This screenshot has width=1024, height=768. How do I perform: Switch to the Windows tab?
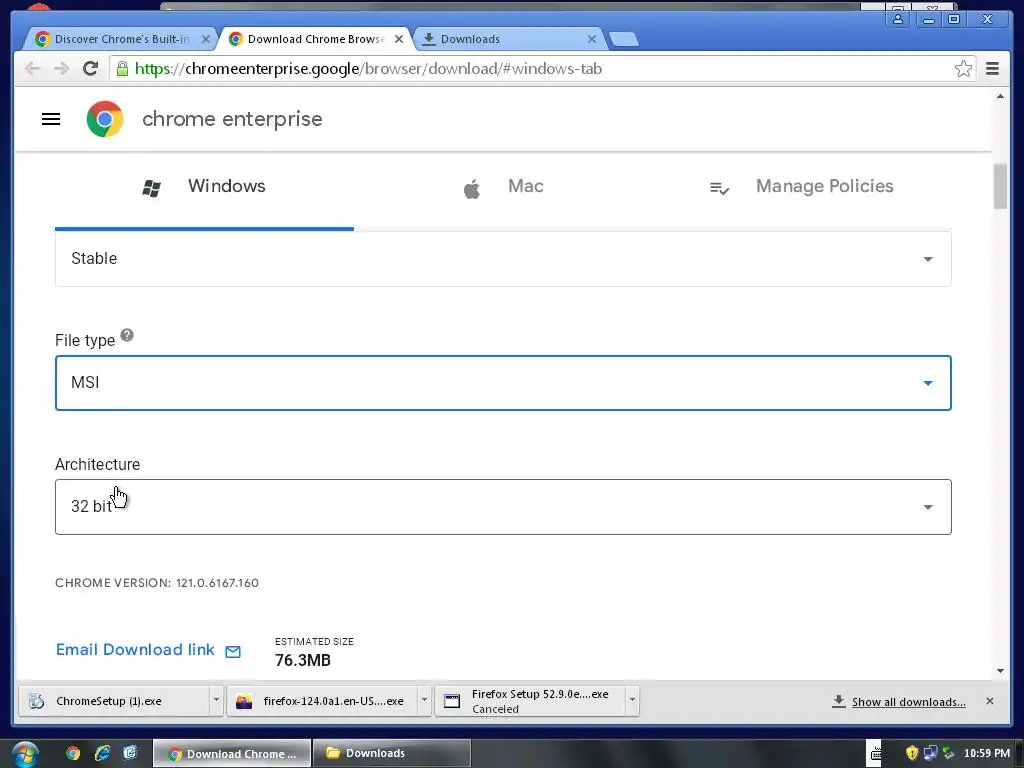[x=204, y=187]
